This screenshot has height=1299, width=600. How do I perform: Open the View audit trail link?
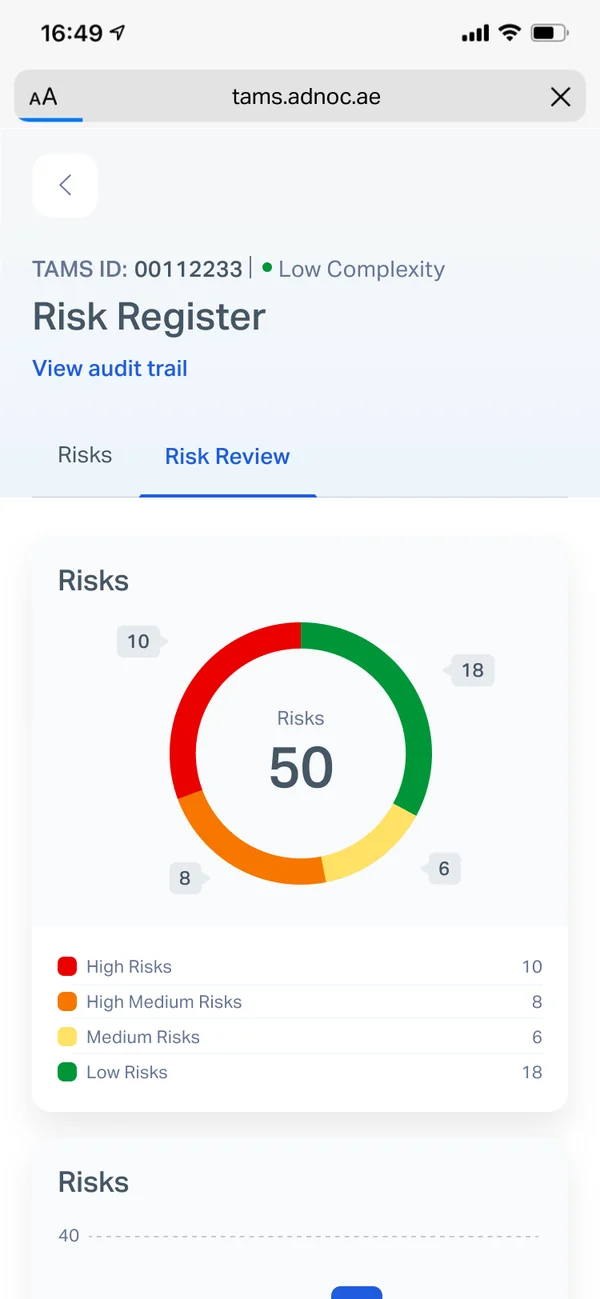(x=110, y=368)
